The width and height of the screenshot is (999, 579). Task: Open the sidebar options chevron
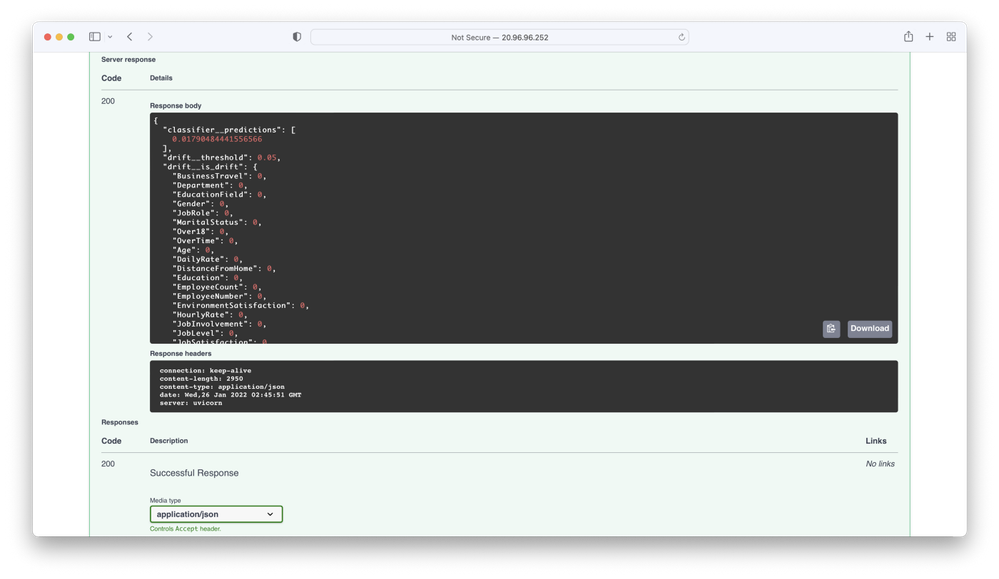110,37
